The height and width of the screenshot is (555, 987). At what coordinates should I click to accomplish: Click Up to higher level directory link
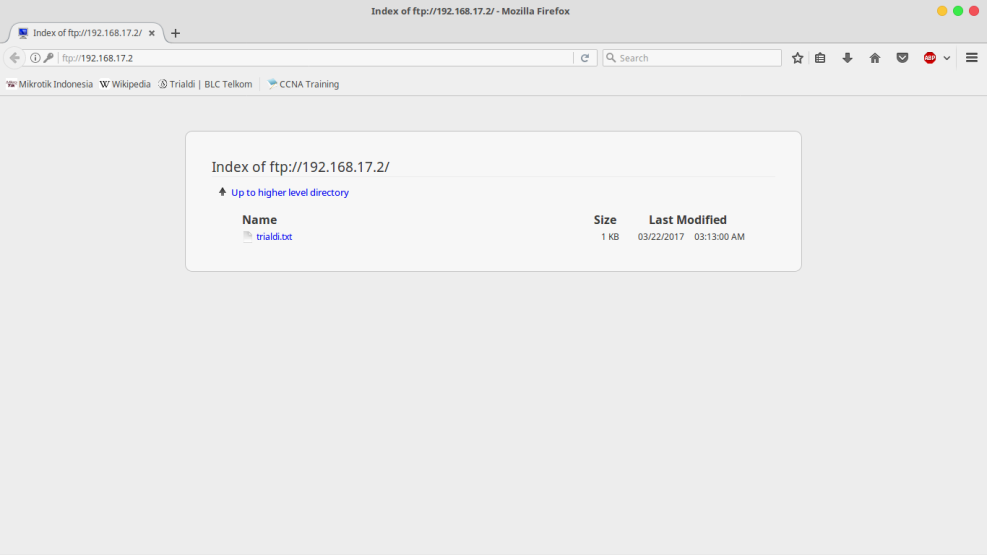point(289,192)
